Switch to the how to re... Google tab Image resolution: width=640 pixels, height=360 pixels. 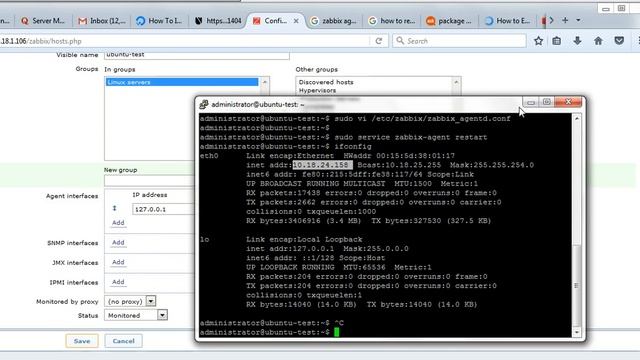(x=392, y=21)
